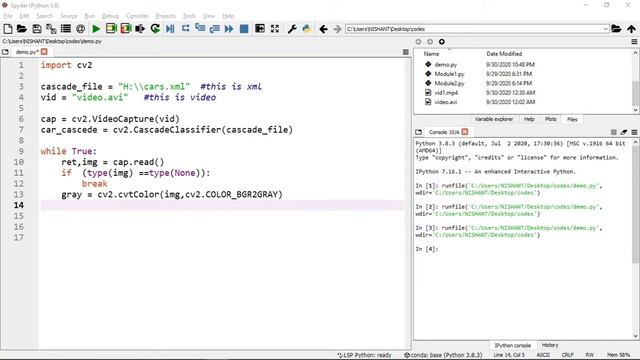
Task: Open file using the folder toolbar icon
Action: [22, 29]
